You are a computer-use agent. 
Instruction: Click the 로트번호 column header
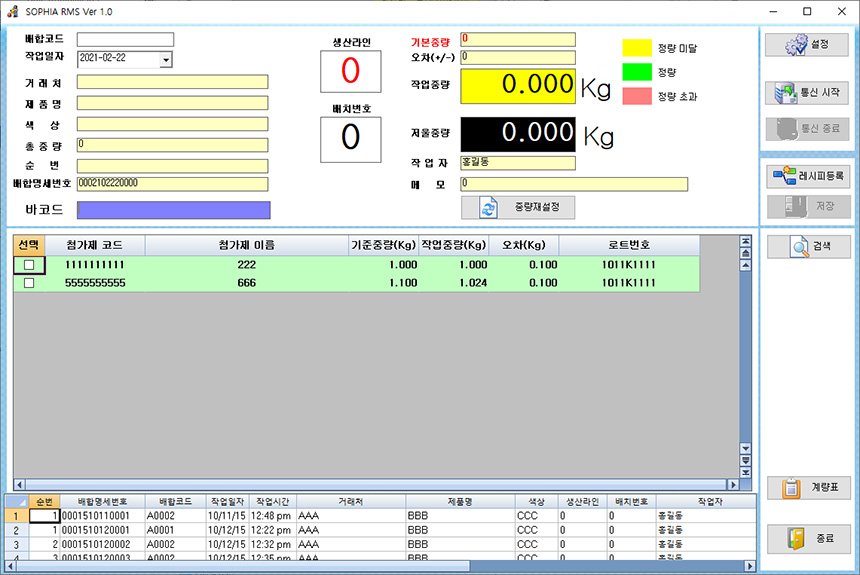pos(628,245)
